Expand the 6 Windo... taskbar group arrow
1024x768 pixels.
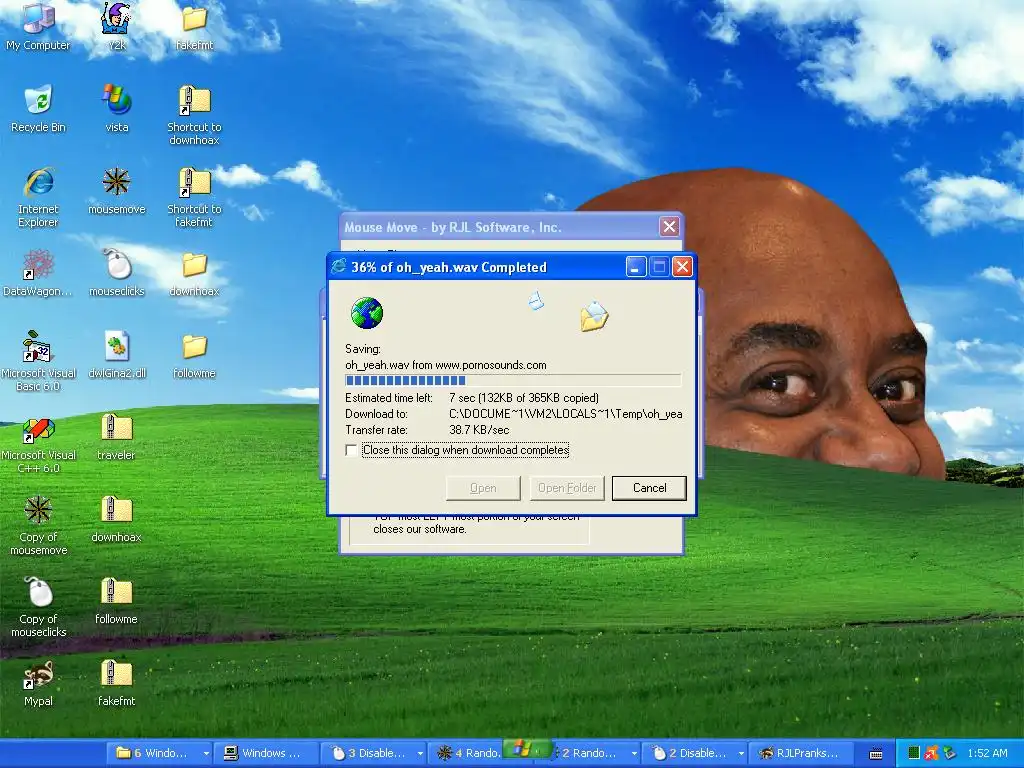pyautogui.click(x=206, y=753)
